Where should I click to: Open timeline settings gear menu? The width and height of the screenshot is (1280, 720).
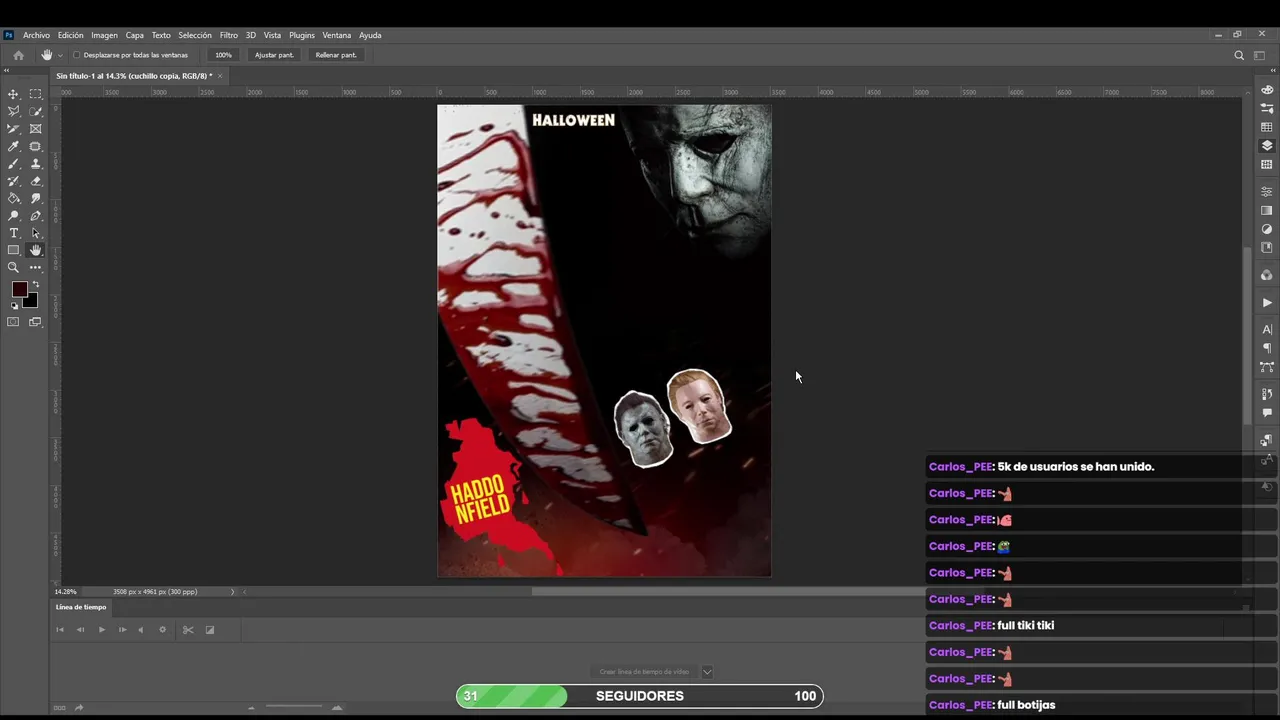[162, 630]
